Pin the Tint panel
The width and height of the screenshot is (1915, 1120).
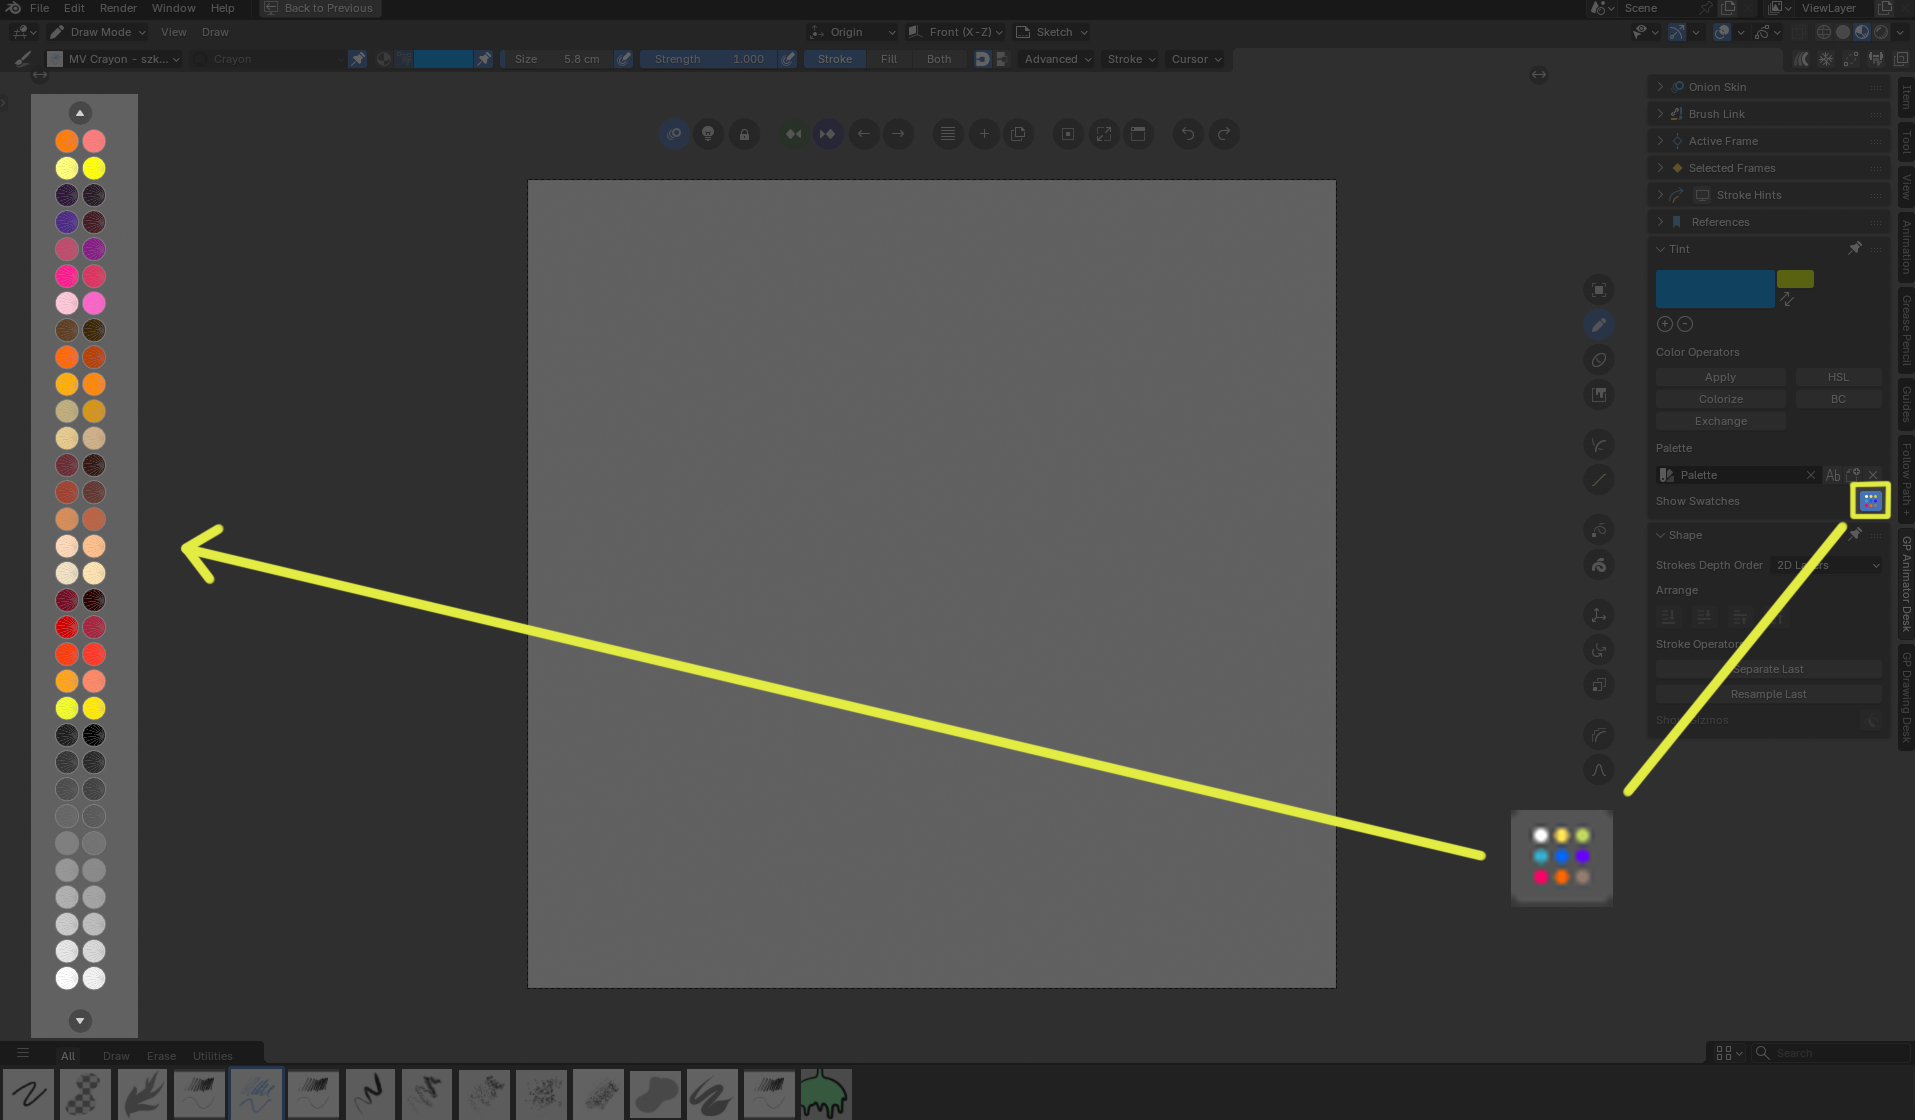tap(1855, 248)
